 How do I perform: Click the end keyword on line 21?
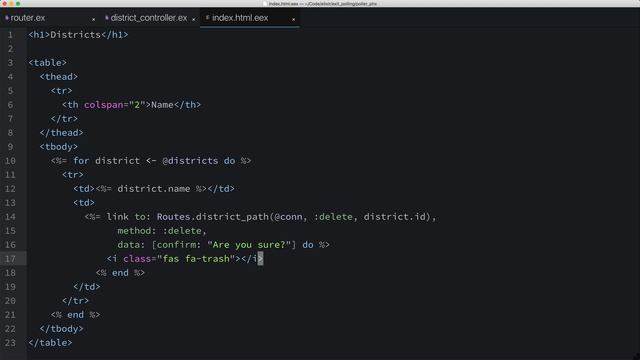coord(76,315)
